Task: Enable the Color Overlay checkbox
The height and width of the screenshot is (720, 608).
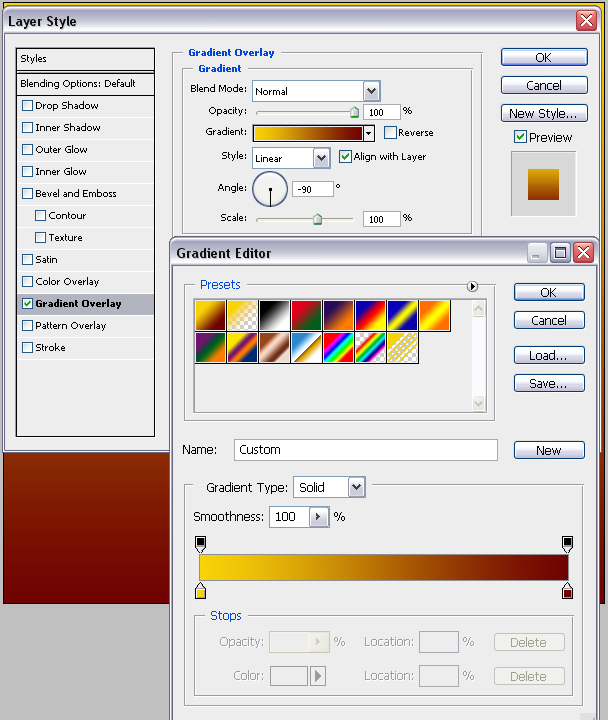Action: point(28,281)
